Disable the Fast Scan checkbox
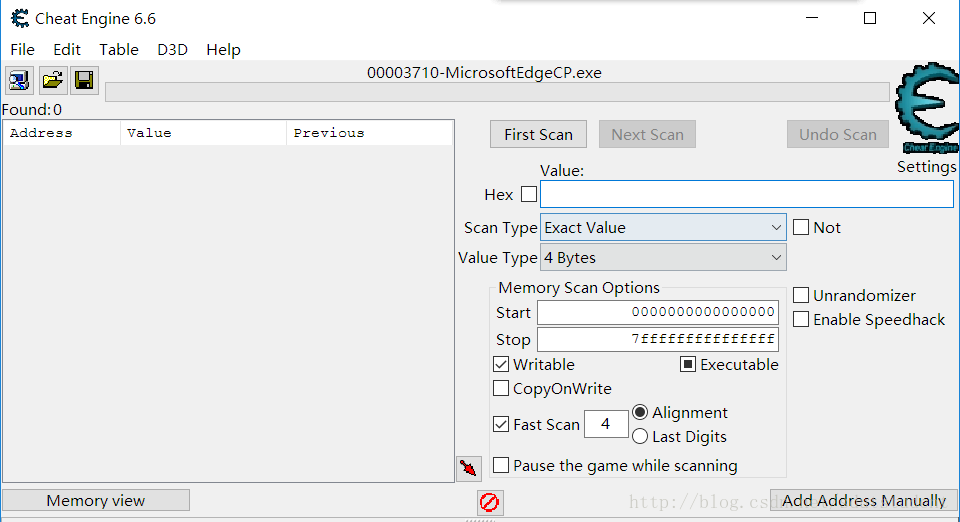The image size is (960, 522). [x=501, y=424]
